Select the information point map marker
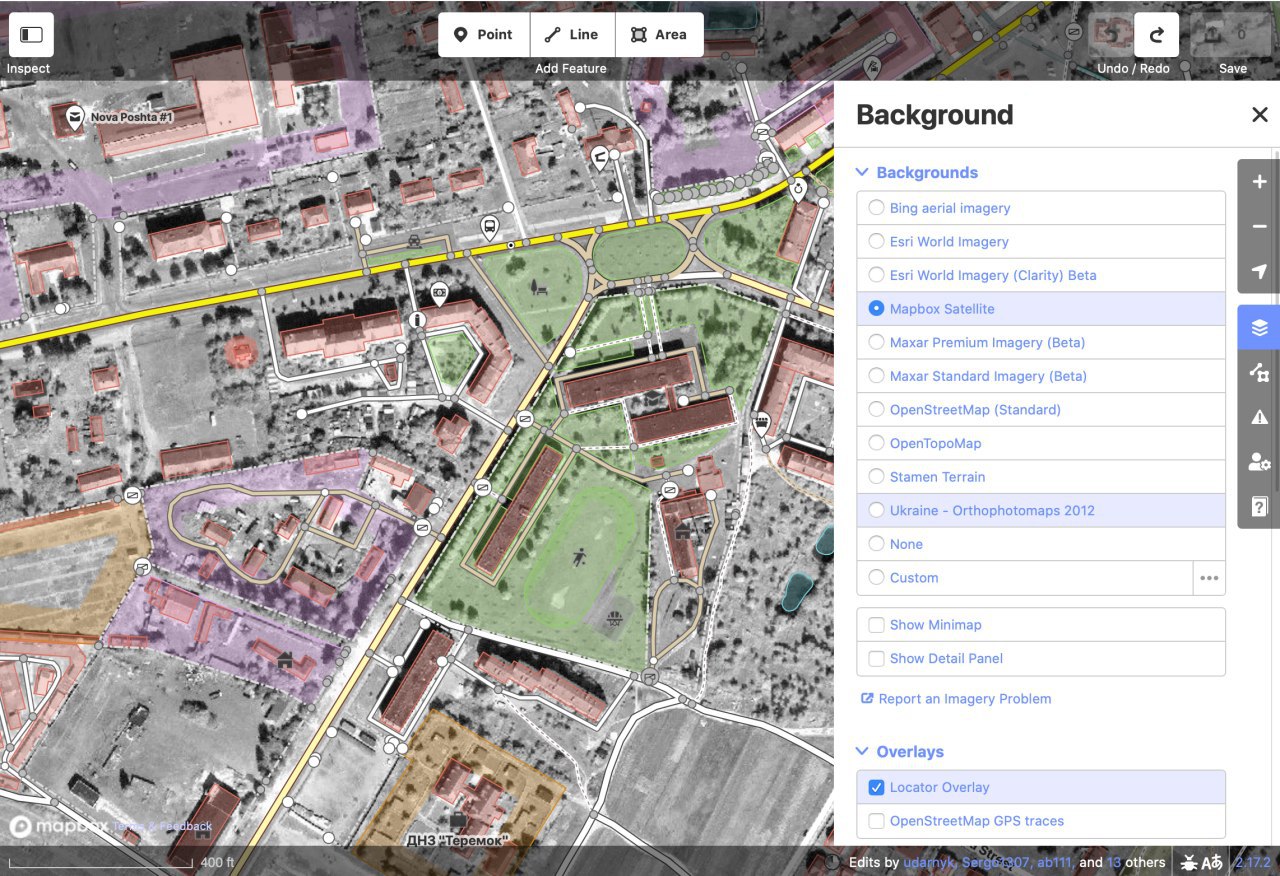Viewport: 1280px width, 876px height. tap(418, 320)
